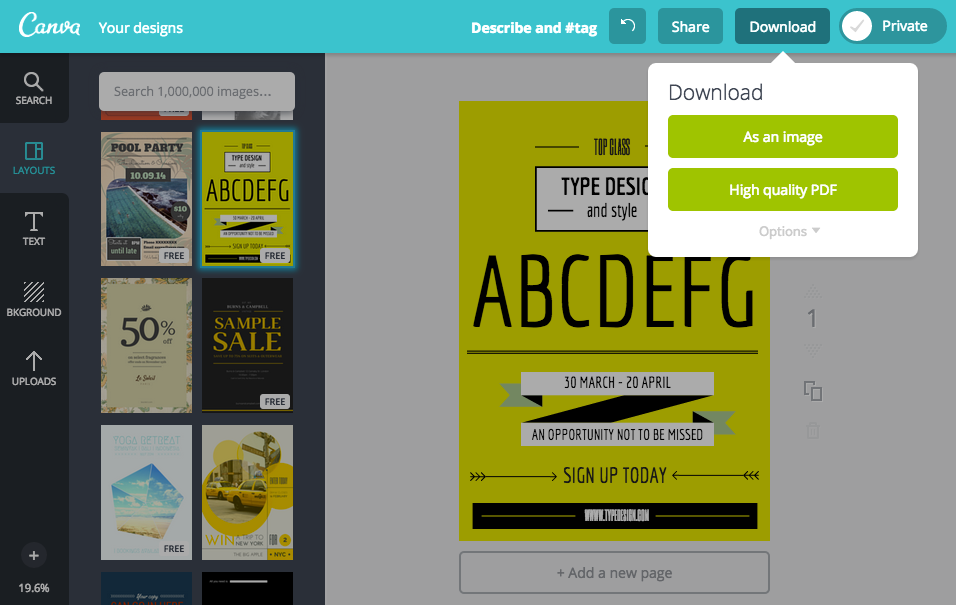
Task: Click Add a new page
Action: click(x=615, y=573)
